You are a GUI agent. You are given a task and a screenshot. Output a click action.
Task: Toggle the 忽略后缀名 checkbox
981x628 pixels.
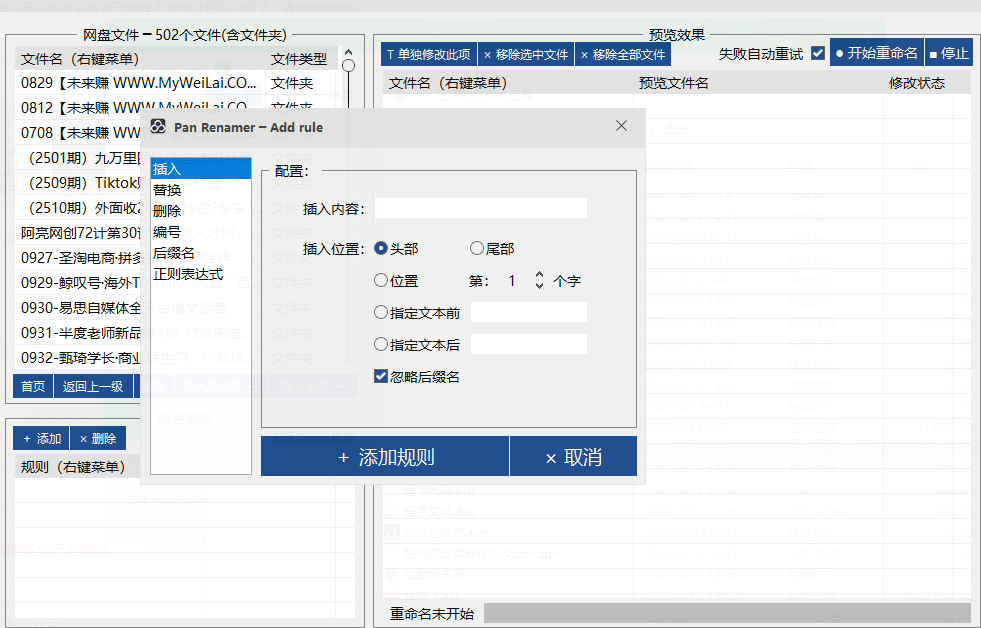pyautogui.click(x=381, y=377)
